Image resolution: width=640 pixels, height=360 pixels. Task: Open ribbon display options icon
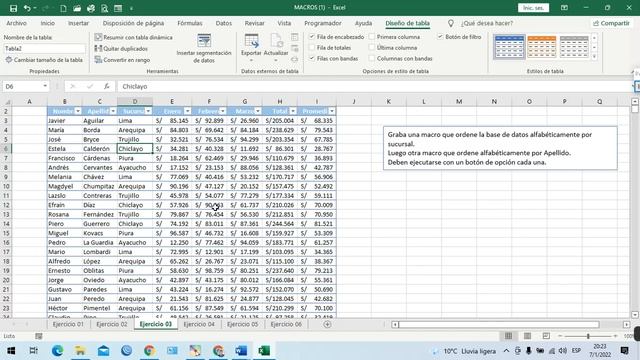click(x=564, y=8)
